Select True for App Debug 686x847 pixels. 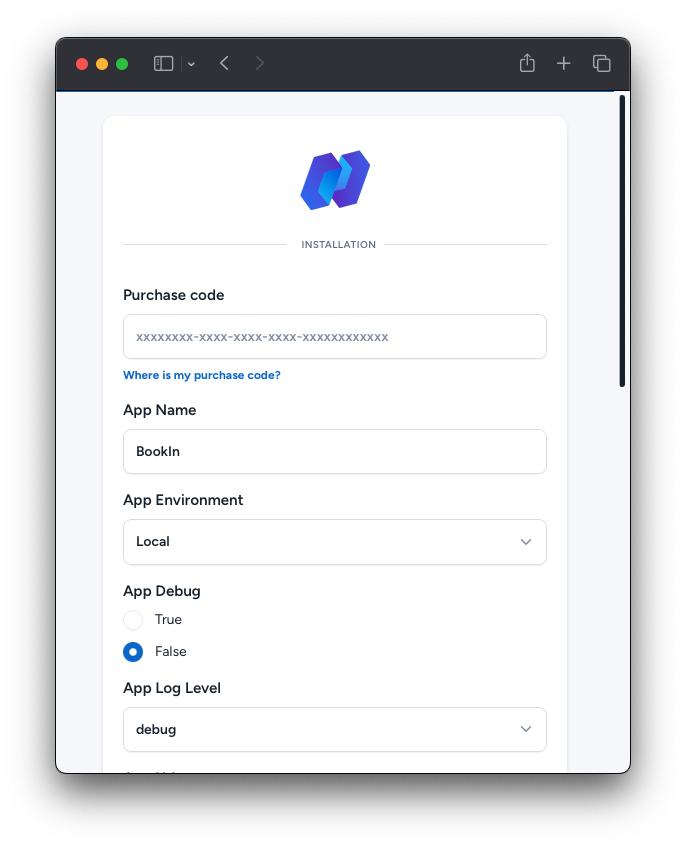(133, 620)
